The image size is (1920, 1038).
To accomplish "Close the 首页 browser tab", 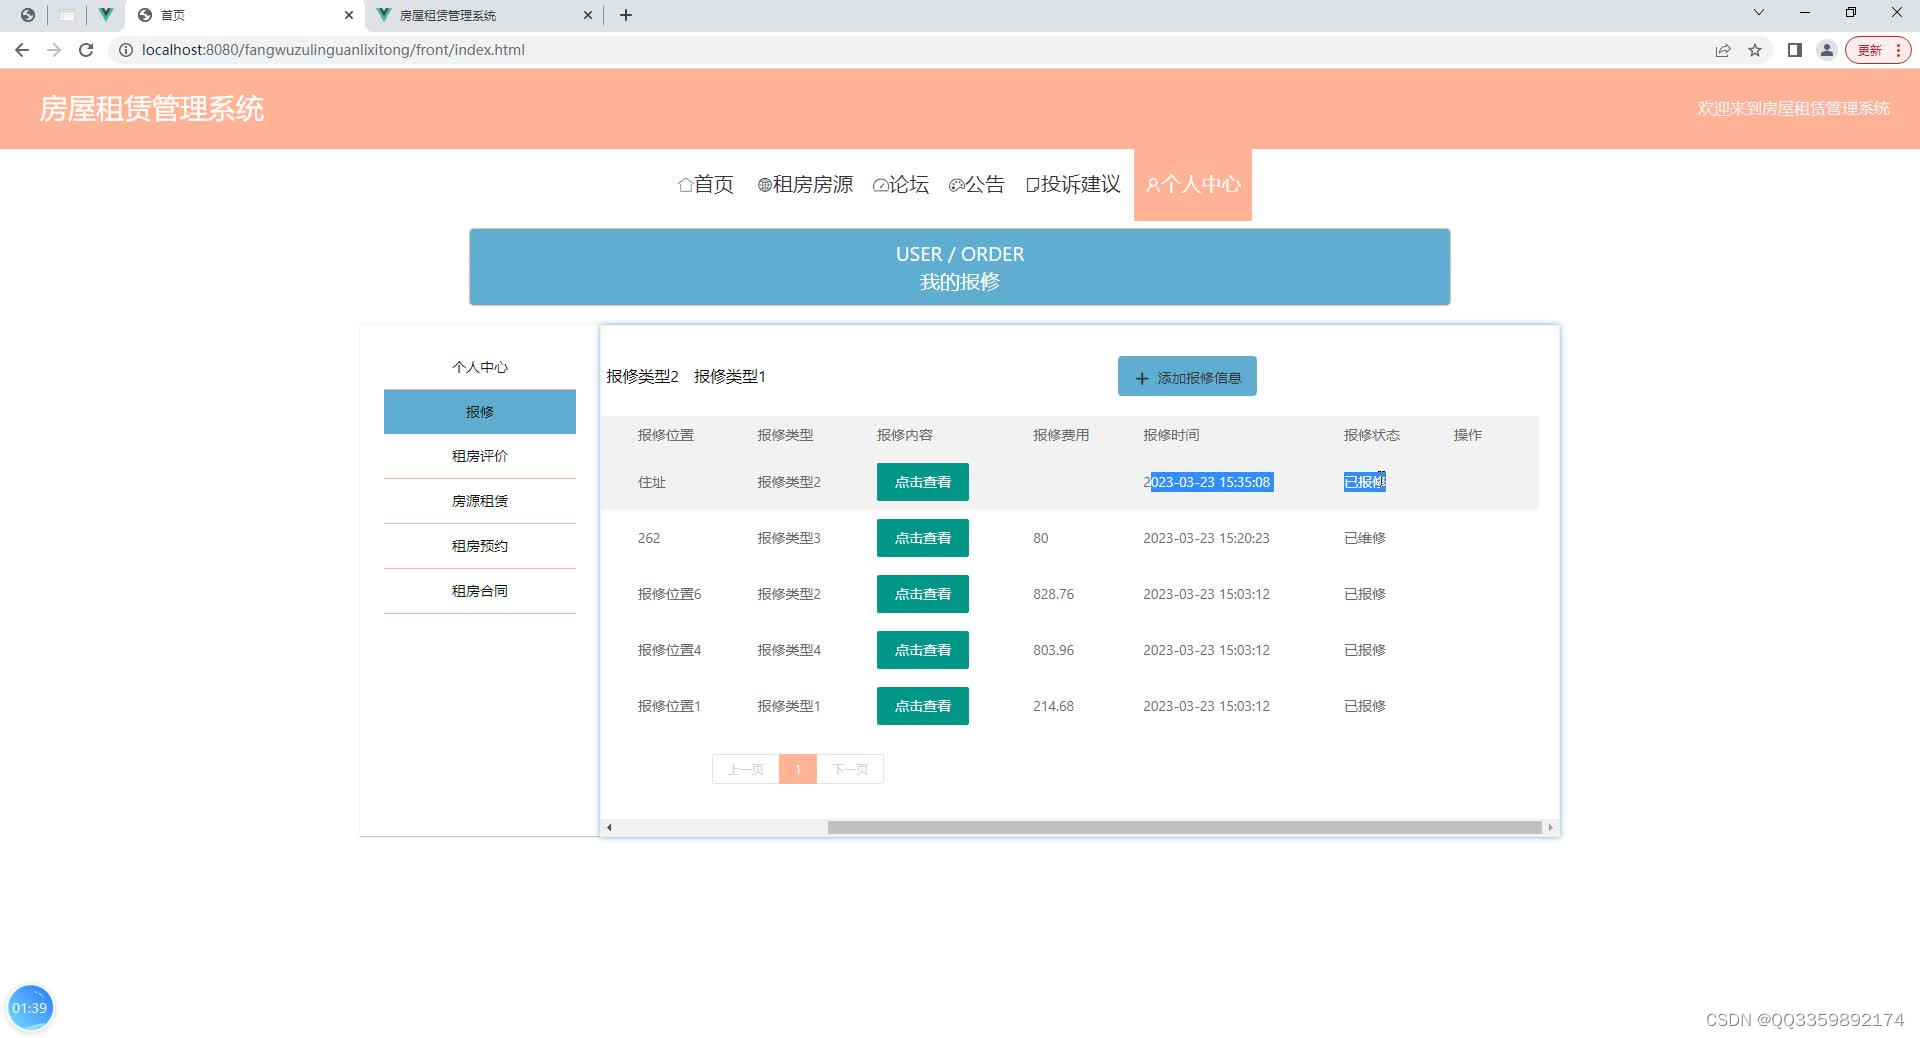I will pyautogui.click(x=349, y=15).
